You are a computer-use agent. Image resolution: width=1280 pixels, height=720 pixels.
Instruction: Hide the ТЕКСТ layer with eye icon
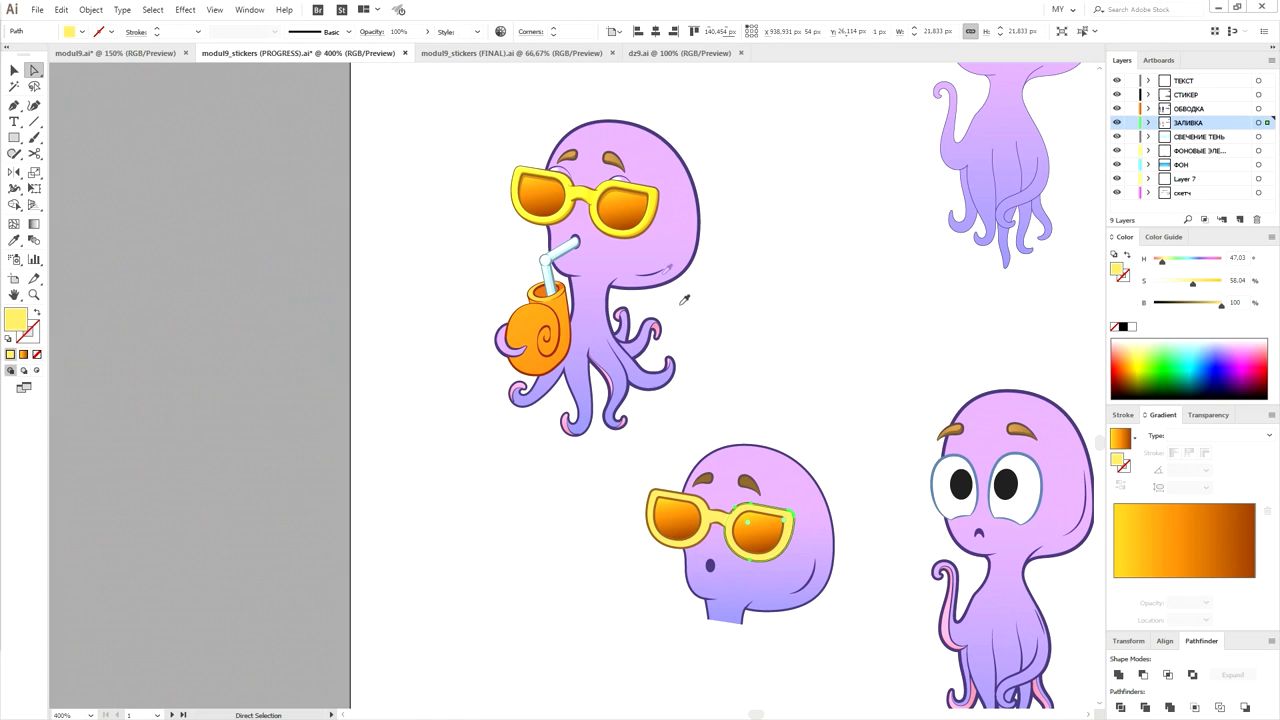pyautogui.click(x=1117, y=81)
